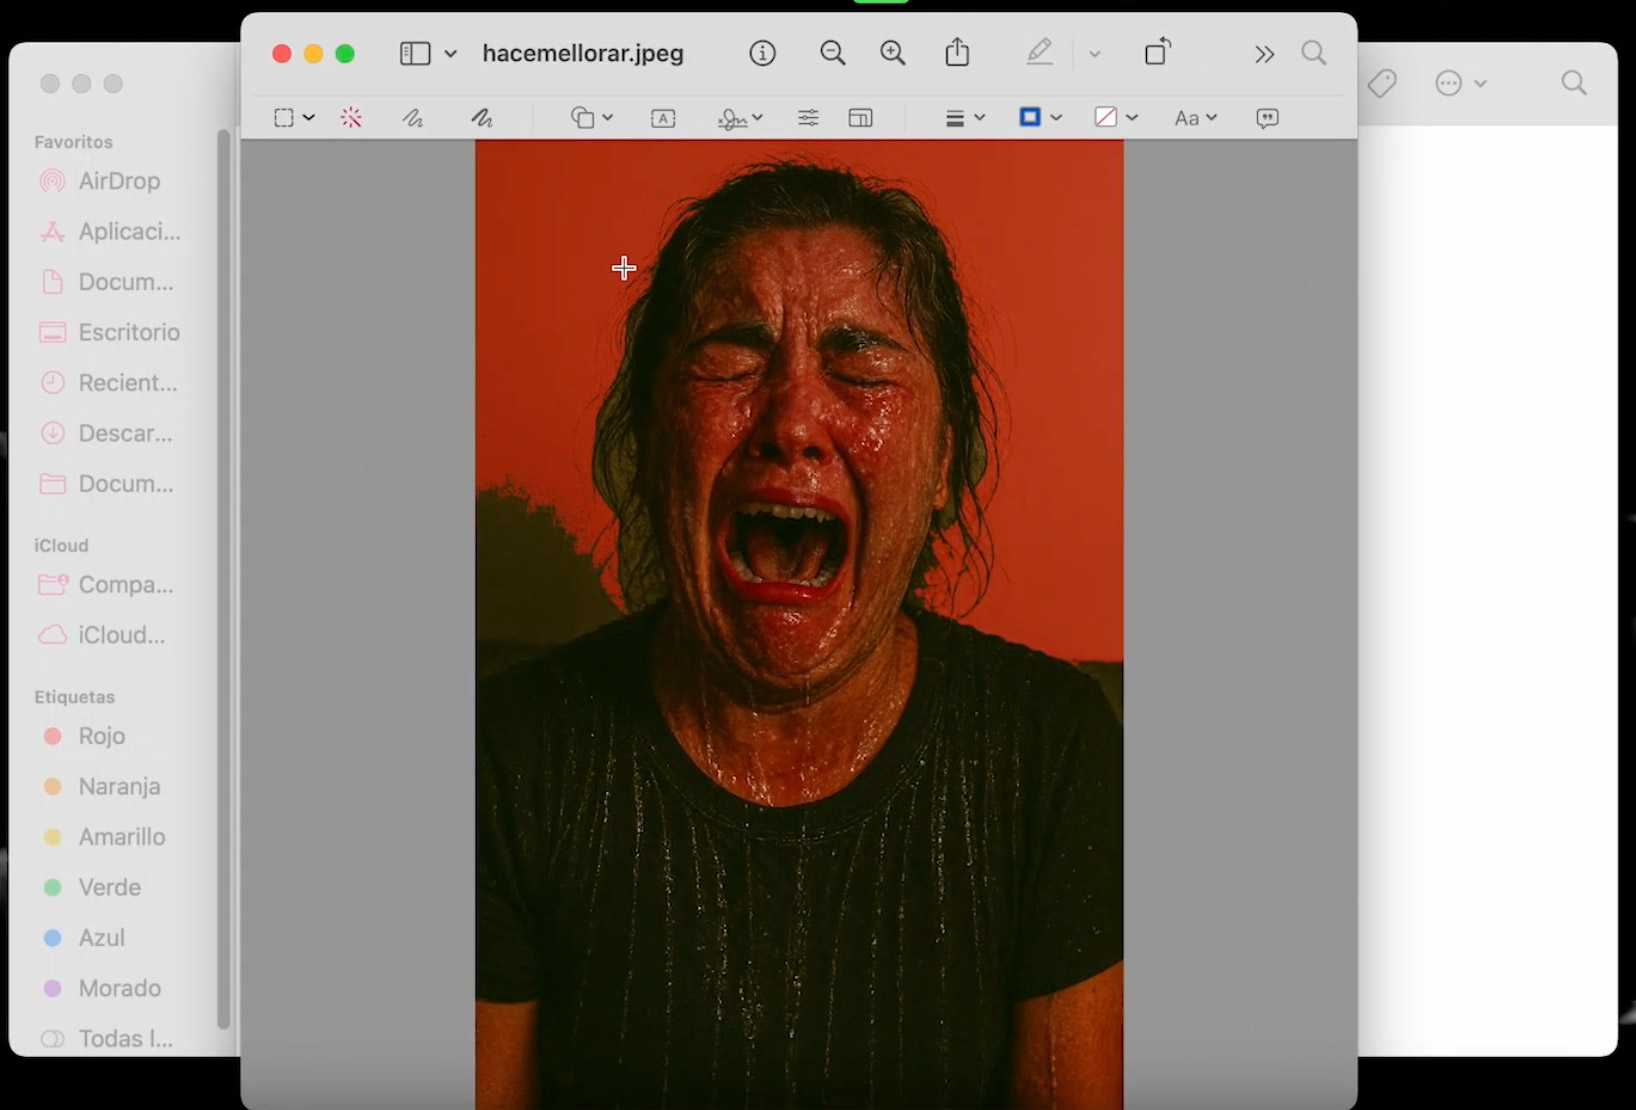The width and height of the screenshot is (1636, 1110).
Task: Toggle the sidebar view button
Action: click(415, 53)
